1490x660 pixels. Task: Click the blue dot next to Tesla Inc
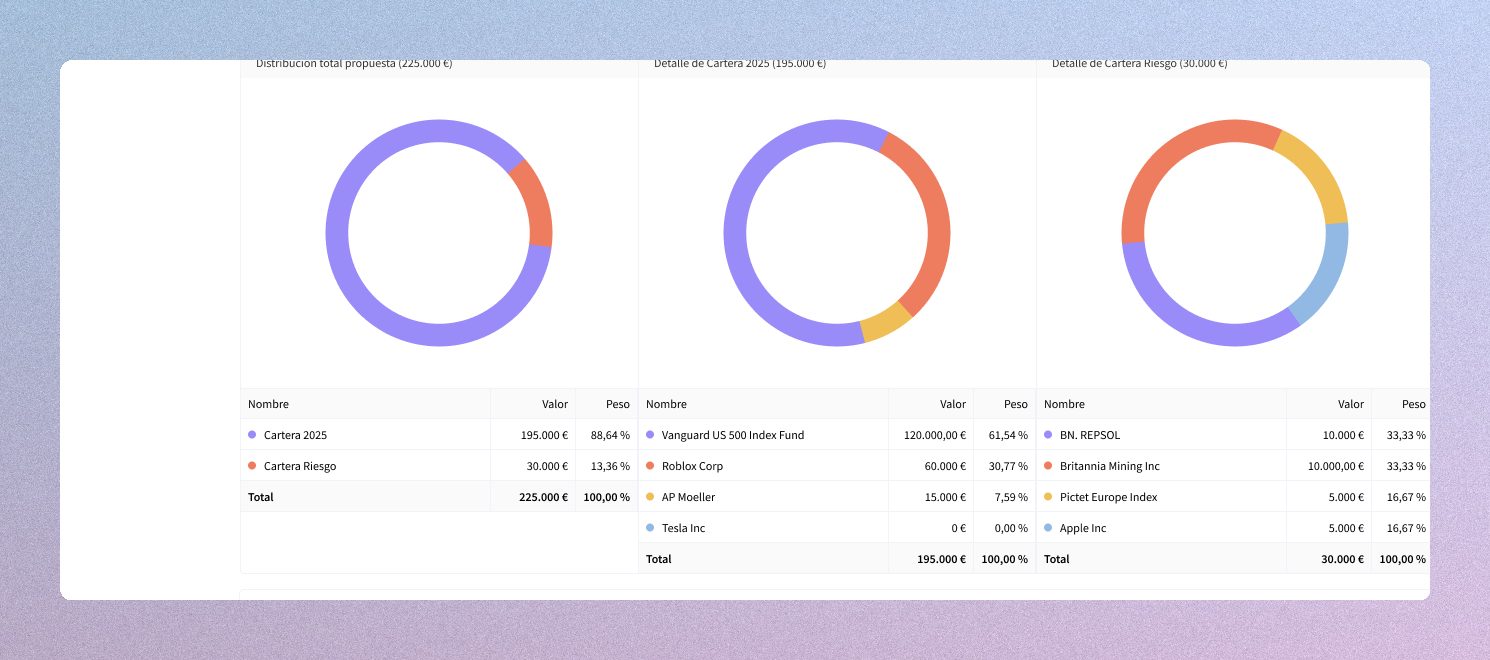point(650,528)
